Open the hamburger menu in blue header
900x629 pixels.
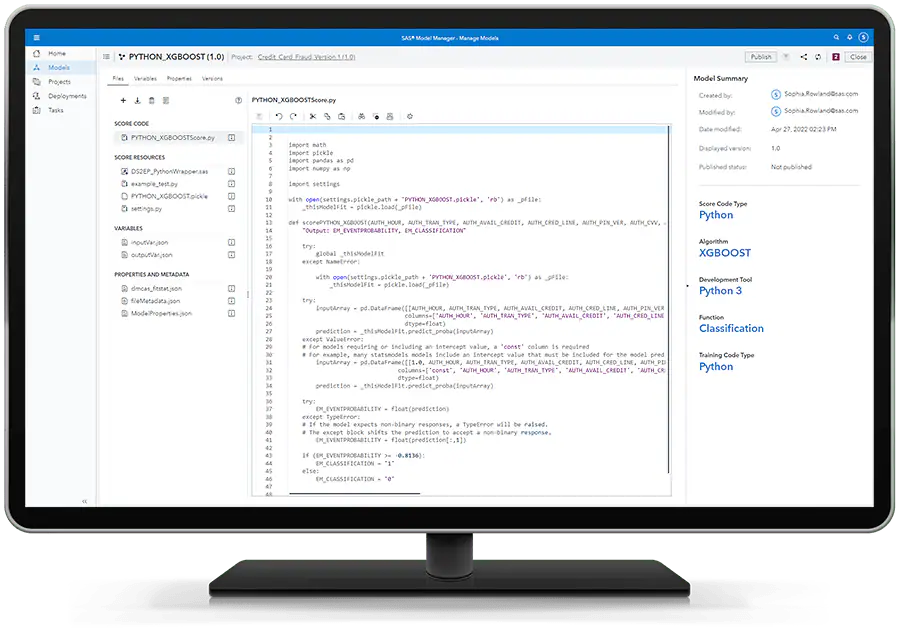(37, 38)
